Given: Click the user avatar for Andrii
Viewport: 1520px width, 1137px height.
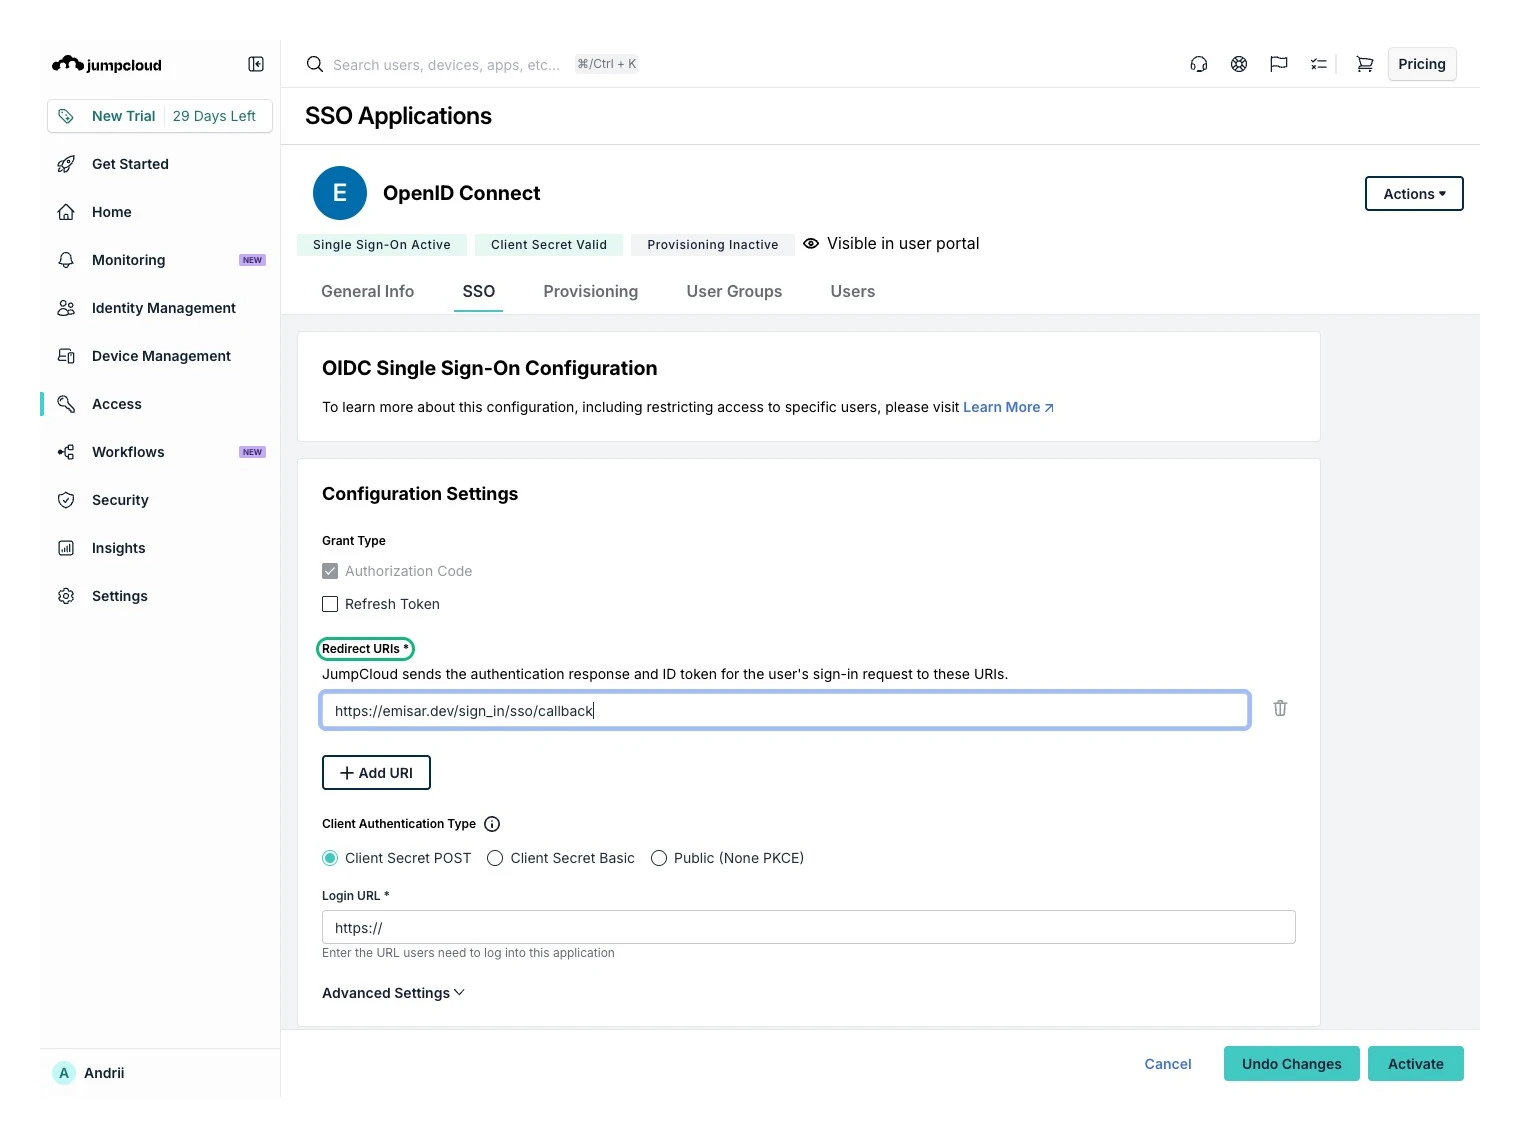Looking at the screenshot, I should (64, 1073).
